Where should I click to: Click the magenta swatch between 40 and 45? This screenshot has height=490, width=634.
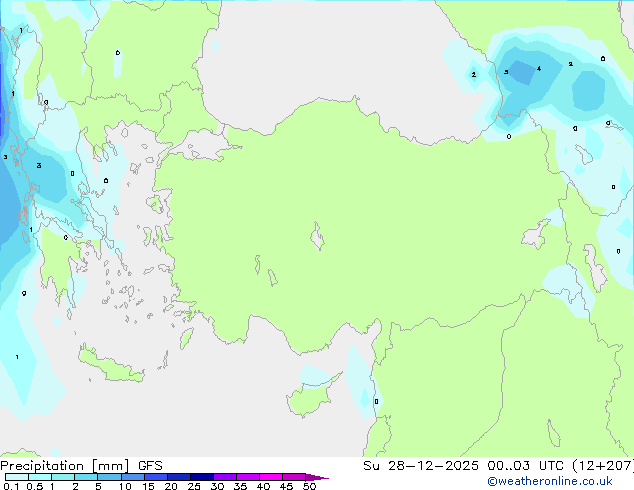click(x=271, y=477)
